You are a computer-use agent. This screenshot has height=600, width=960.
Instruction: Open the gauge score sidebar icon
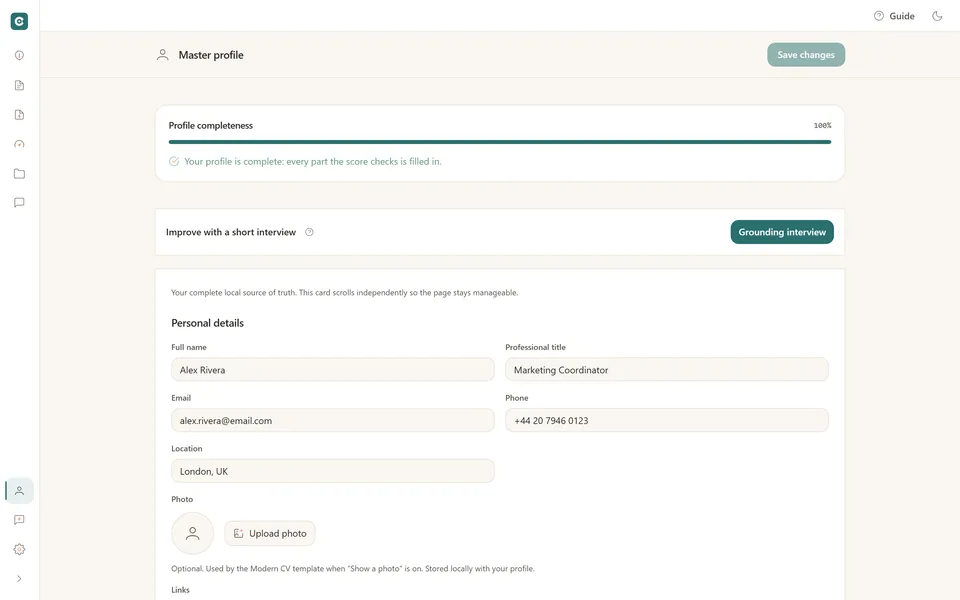coord(19,144)
